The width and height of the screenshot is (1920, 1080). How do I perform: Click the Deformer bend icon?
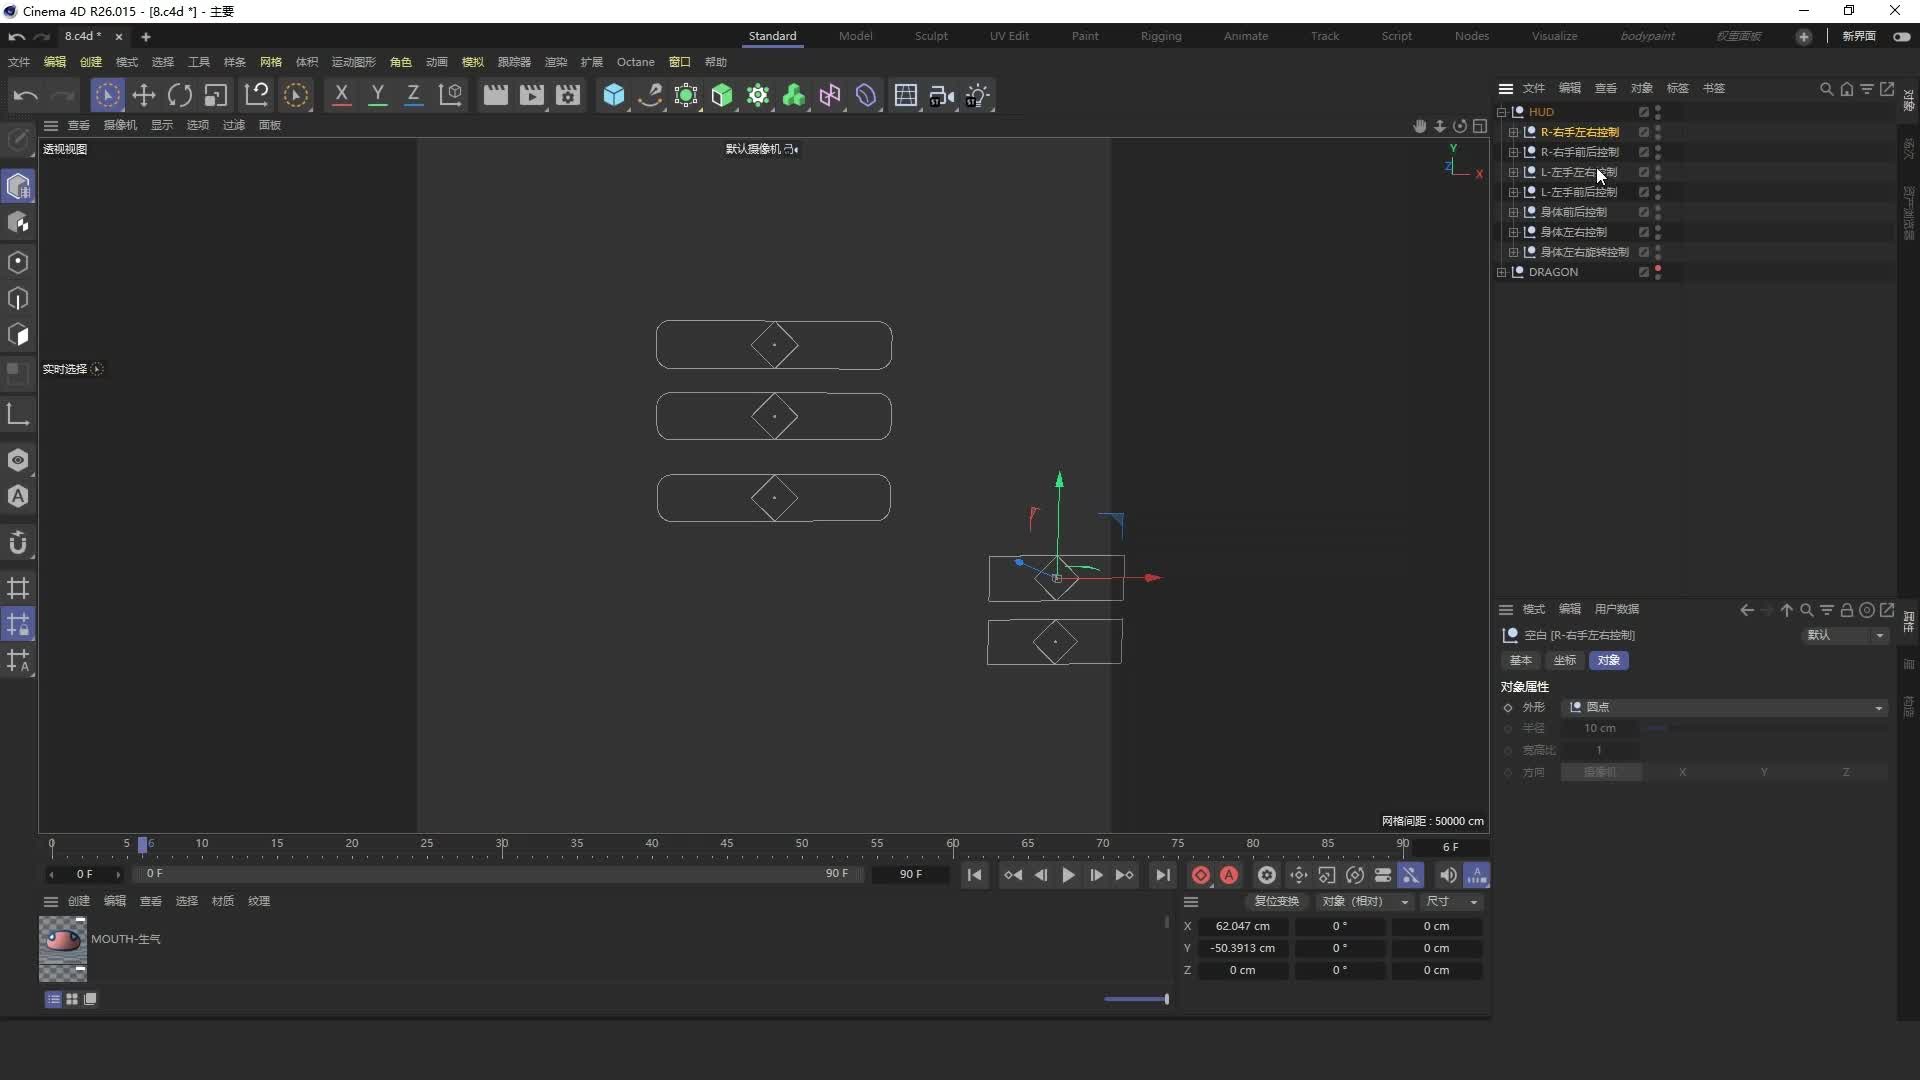pyautogui.click(x=866, y=95)
